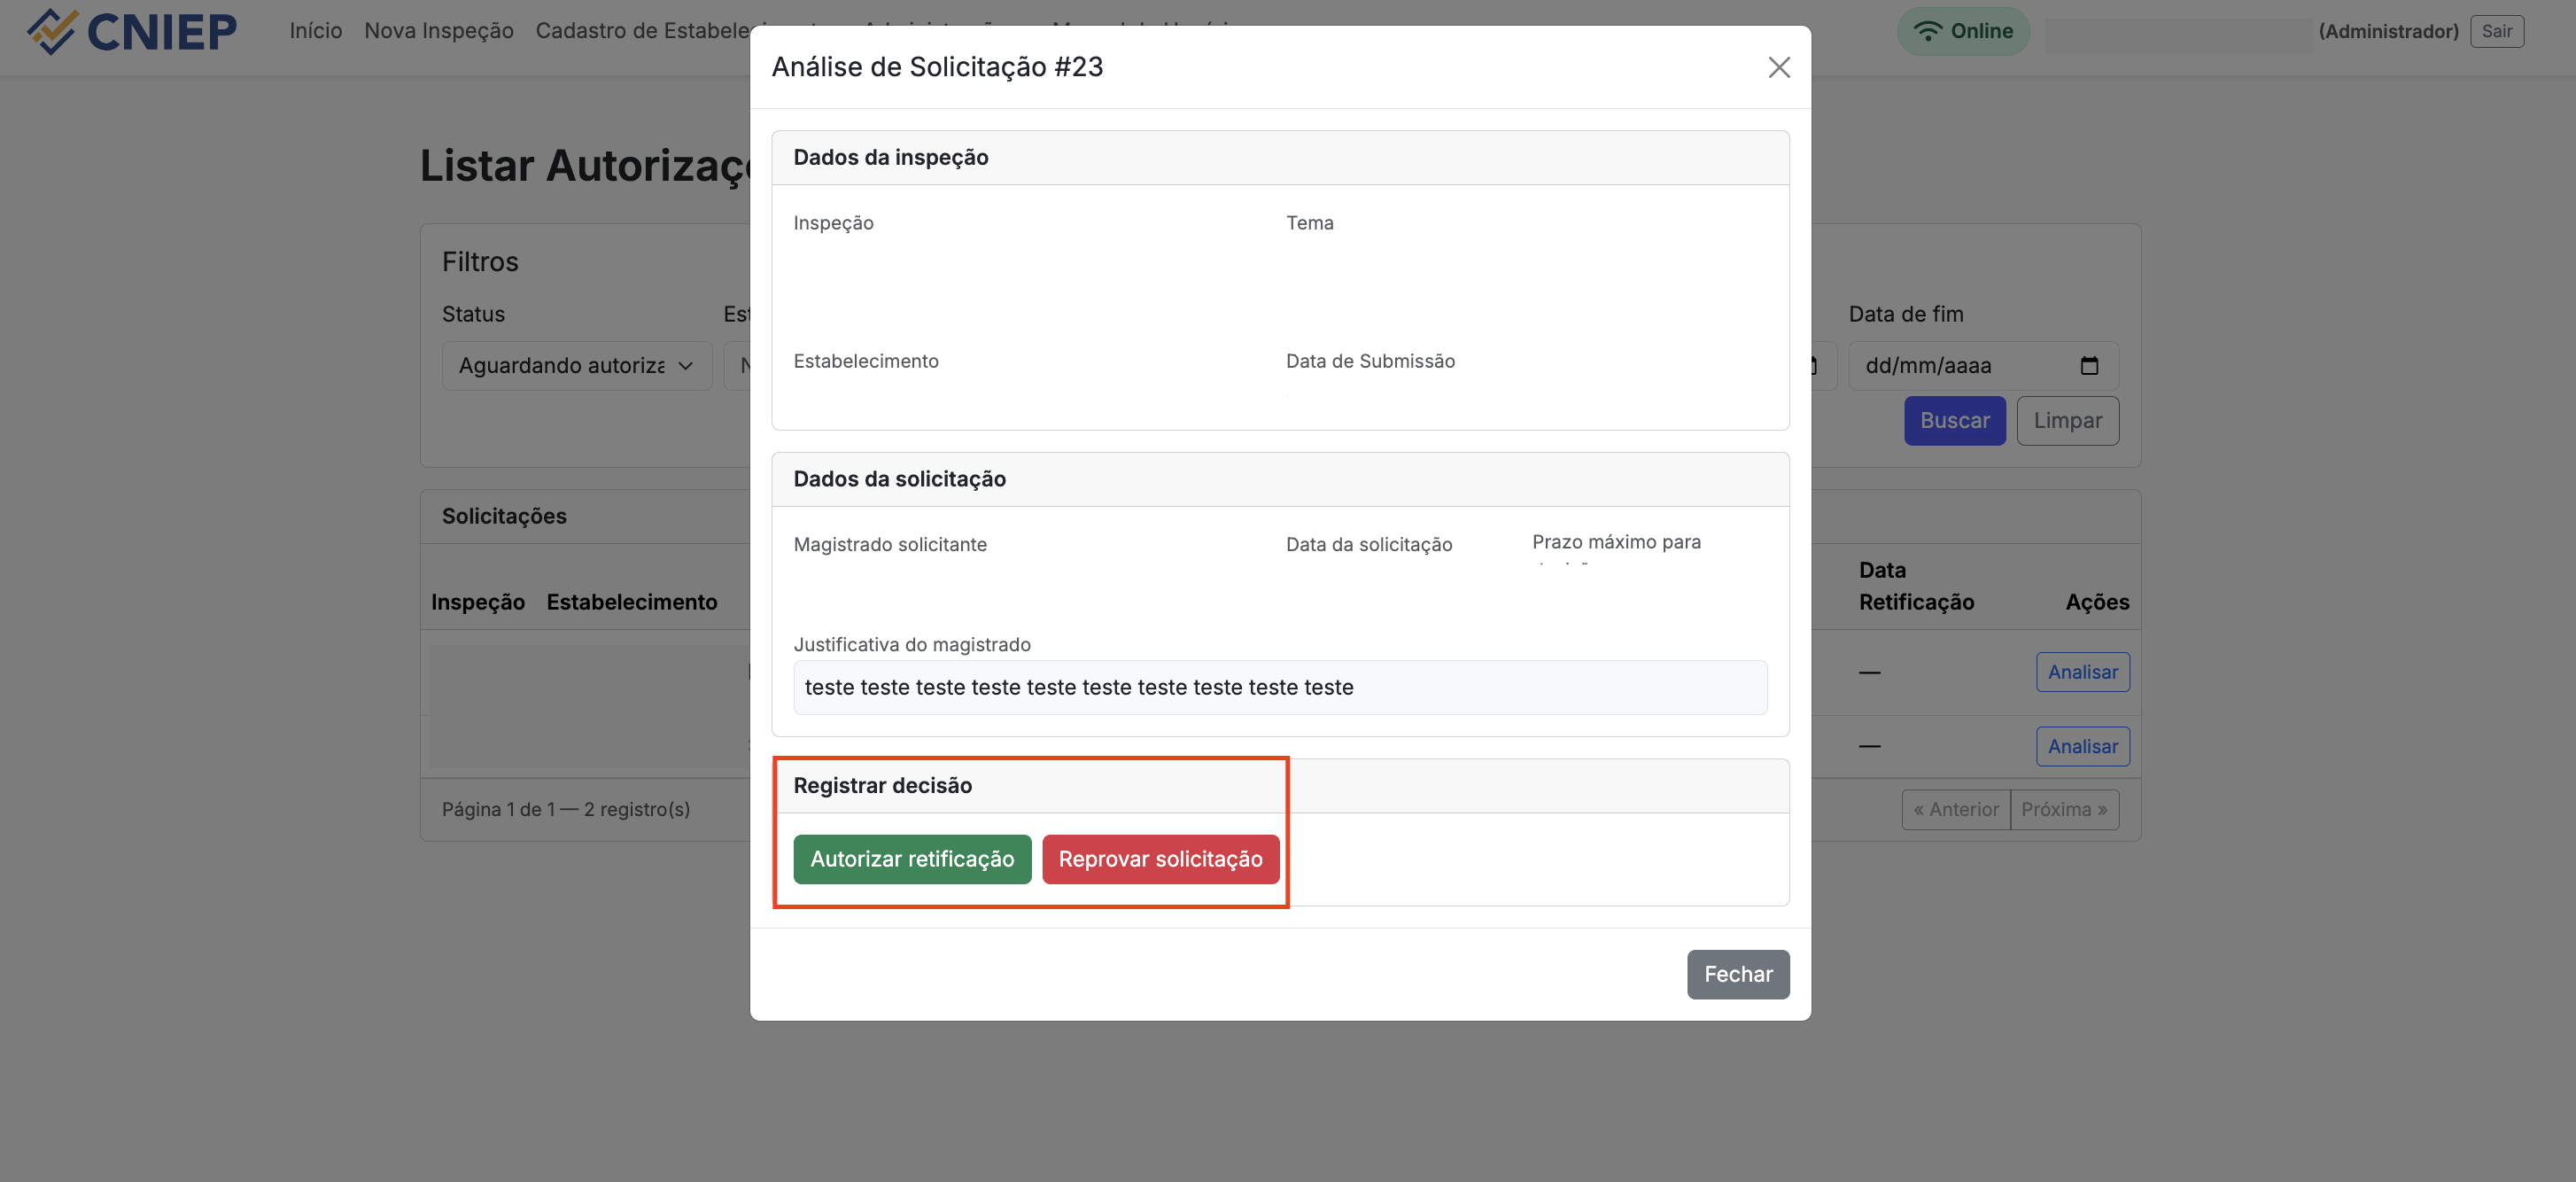Click Reprovar solicitação button
The height and width of the screenshot is (1182, 2576).
coord(1160,859)
